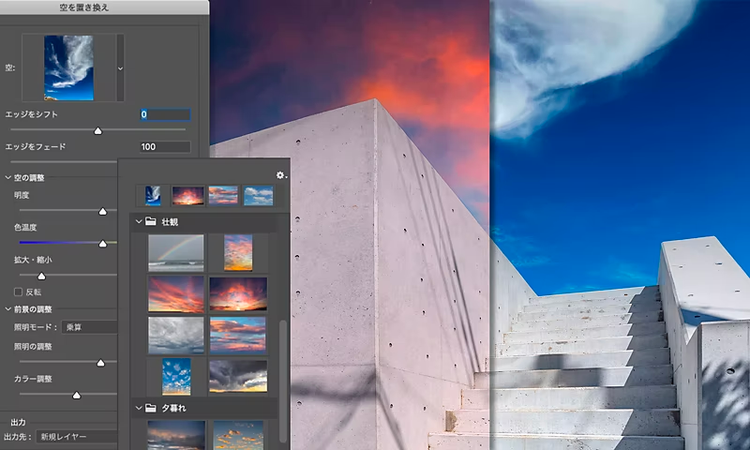Choose the portrait pink-orange clouds preset
The height and width of the screenshot is (450, 750).
tap(238, 253)
